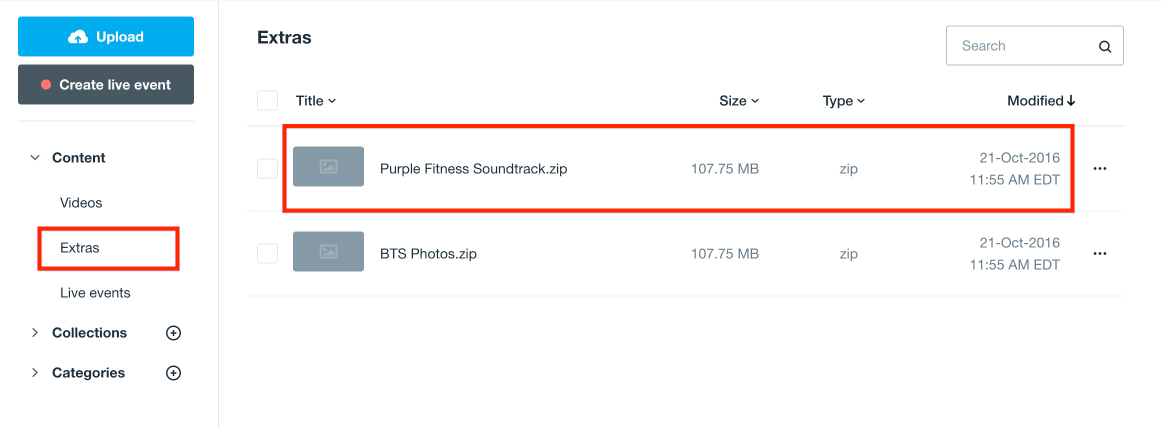Add a new category with plus icon
Viewport: 1164px width, 428px height.
click(173, 373)
